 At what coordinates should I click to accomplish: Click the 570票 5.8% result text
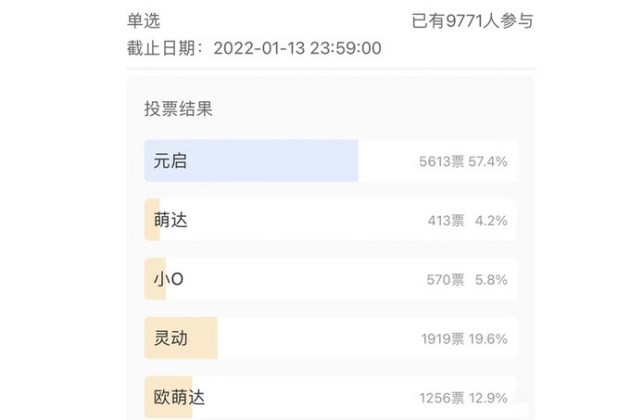tap(467, 280)
